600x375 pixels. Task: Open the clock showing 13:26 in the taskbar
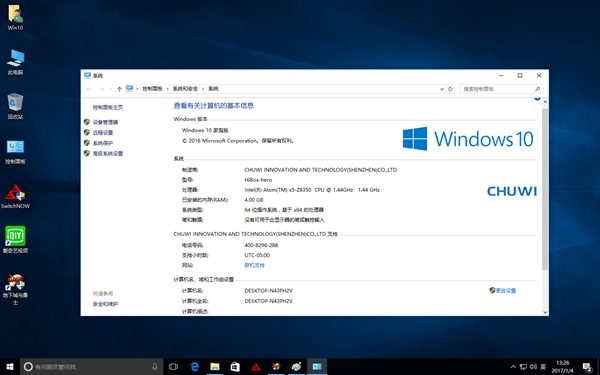click(x=562, y=367)
